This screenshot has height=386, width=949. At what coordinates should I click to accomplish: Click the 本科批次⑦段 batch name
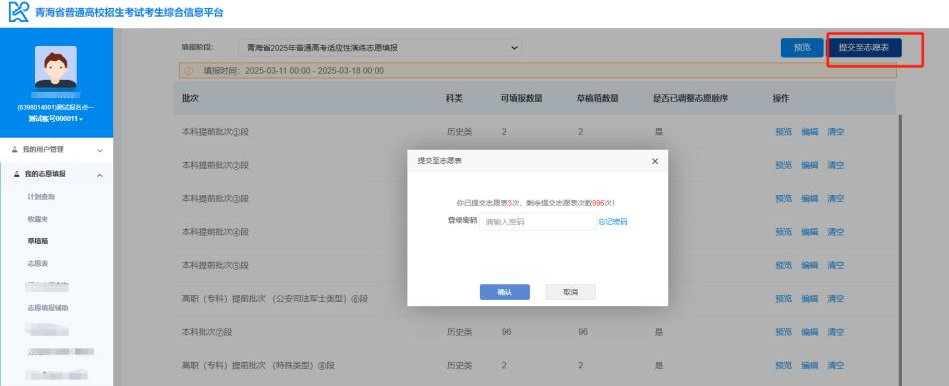(208, 332)
